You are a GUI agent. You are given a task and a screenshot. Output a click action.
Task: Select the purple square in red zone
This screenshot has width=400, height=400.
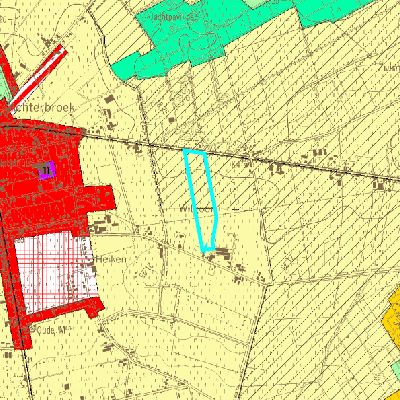pos(47,171)
